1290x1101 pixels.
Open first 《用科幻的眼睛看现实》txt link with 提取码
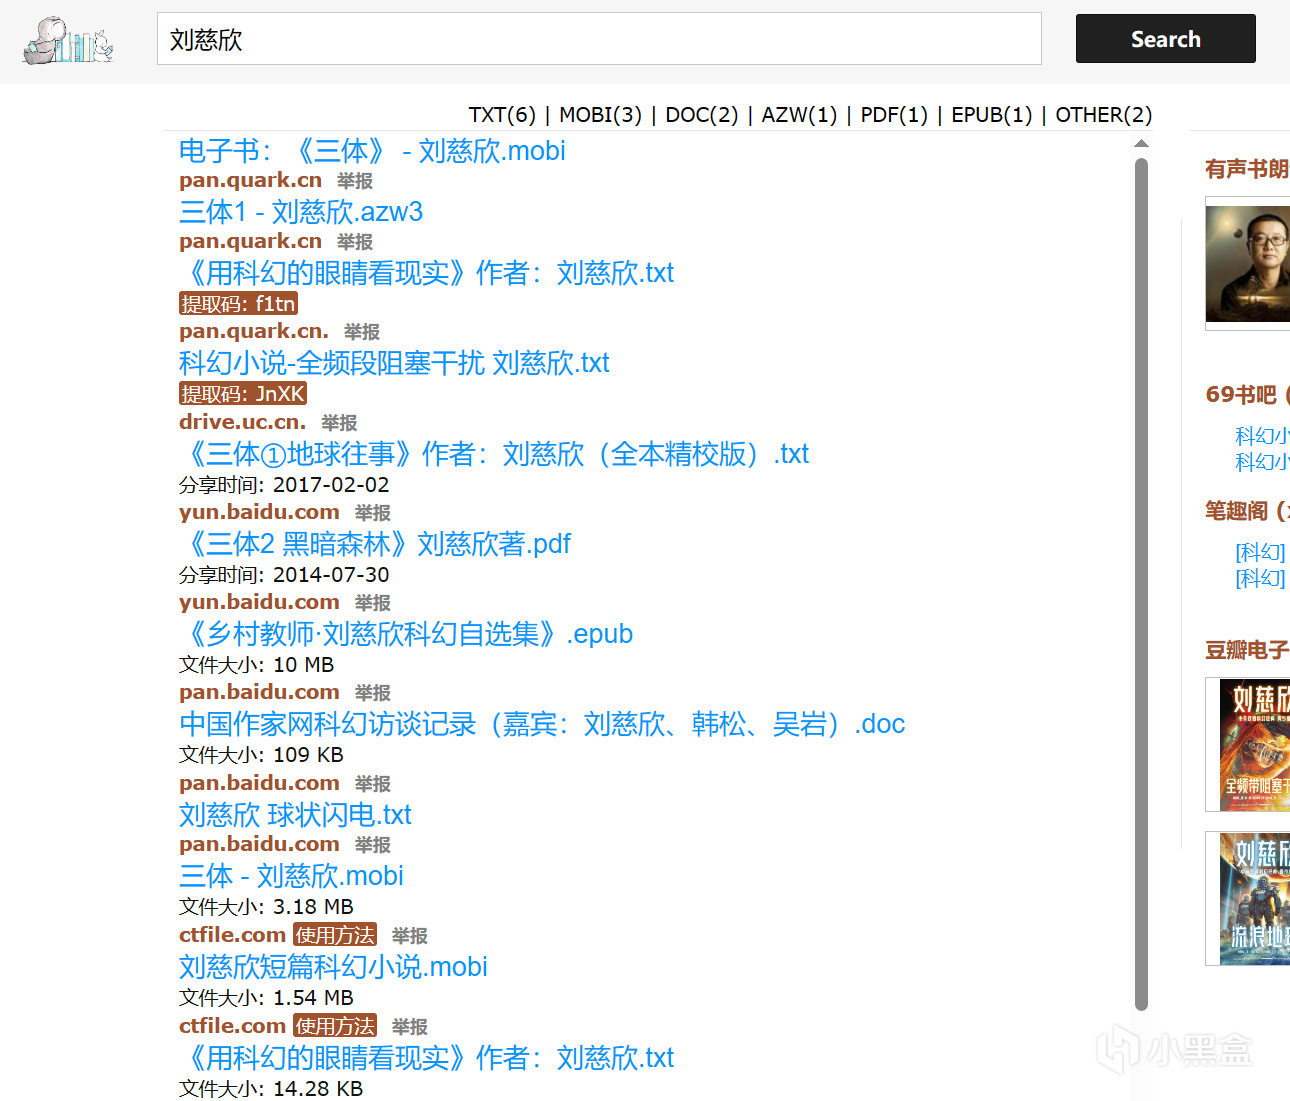click(x=427, y=273)
